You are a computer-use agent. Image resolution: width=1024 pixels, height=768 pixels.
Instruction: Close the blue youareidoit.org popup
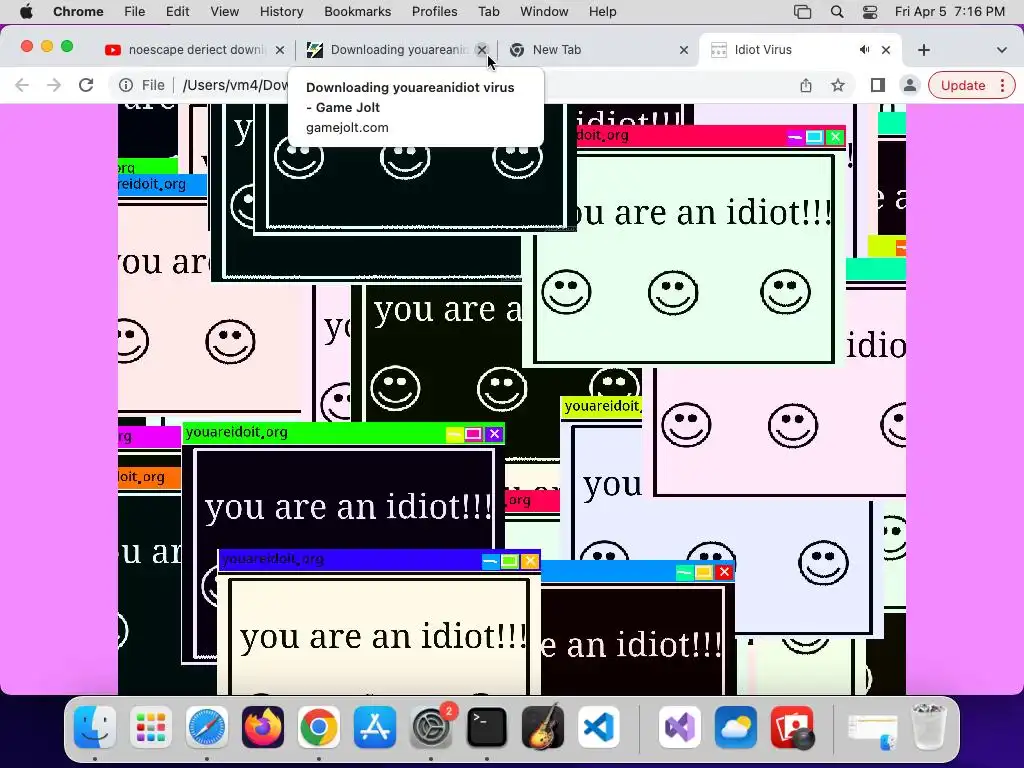click(x=530, y=561)
